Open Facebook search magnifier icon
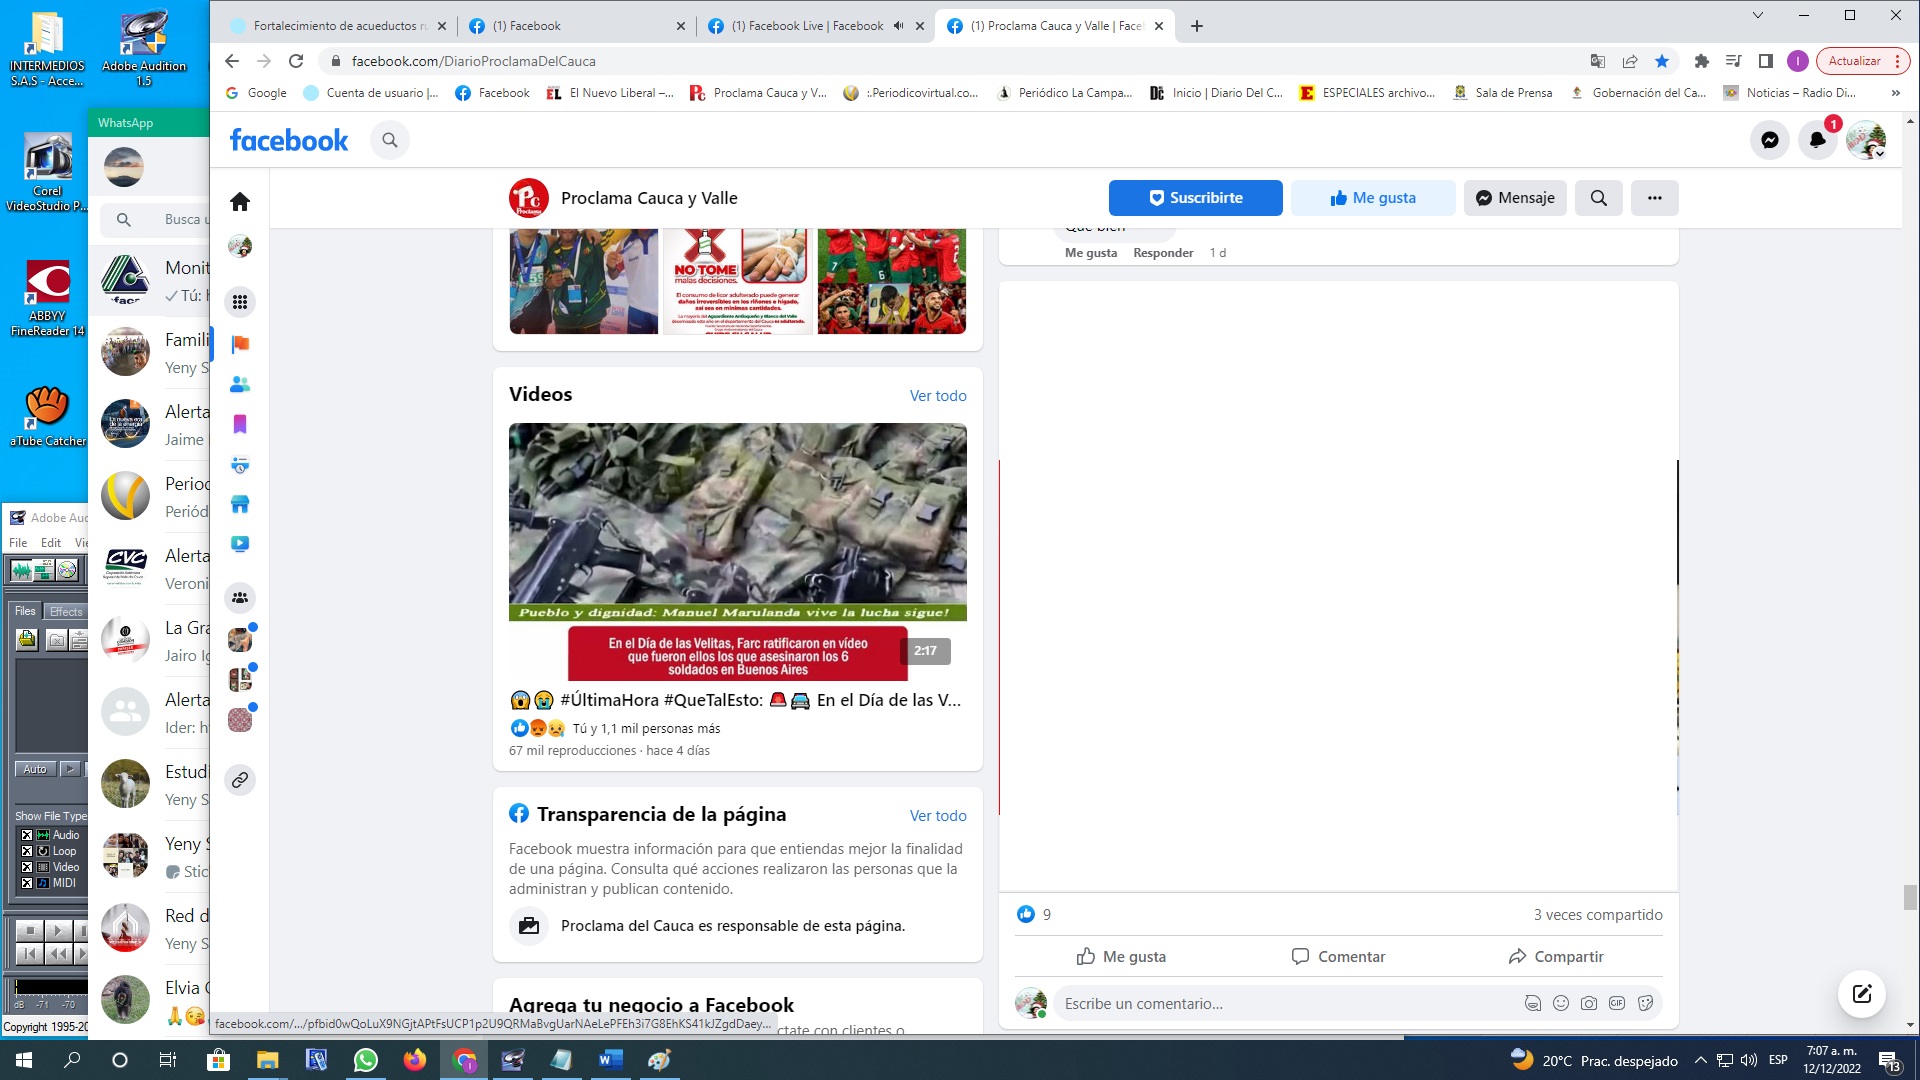 pyautogui.click(x=390, y=140)
